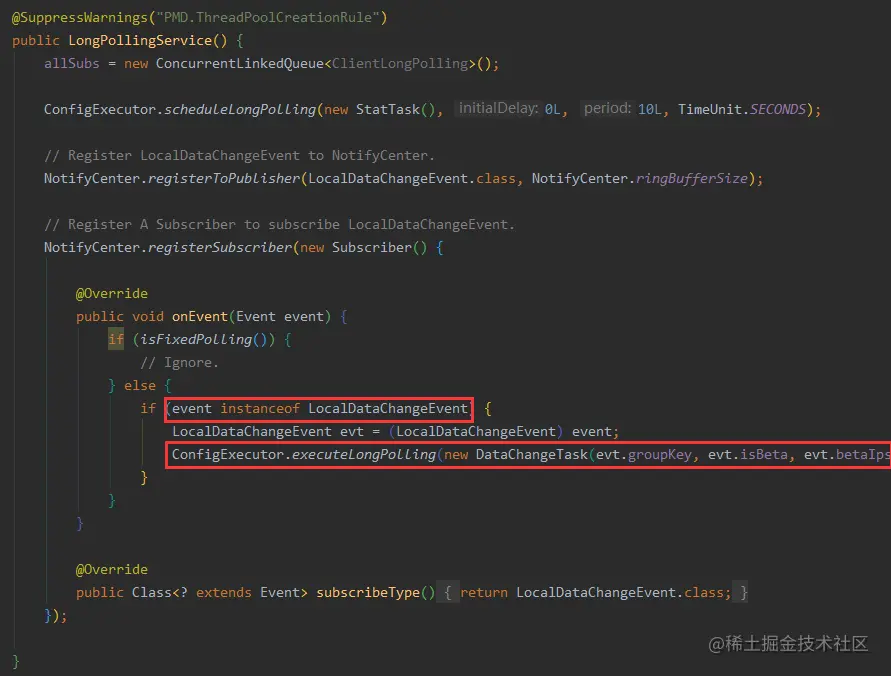The height and width of the screenshot is (676, 891).
Task: Click the scheduleLongPolling method call
Action: (240, 109)
